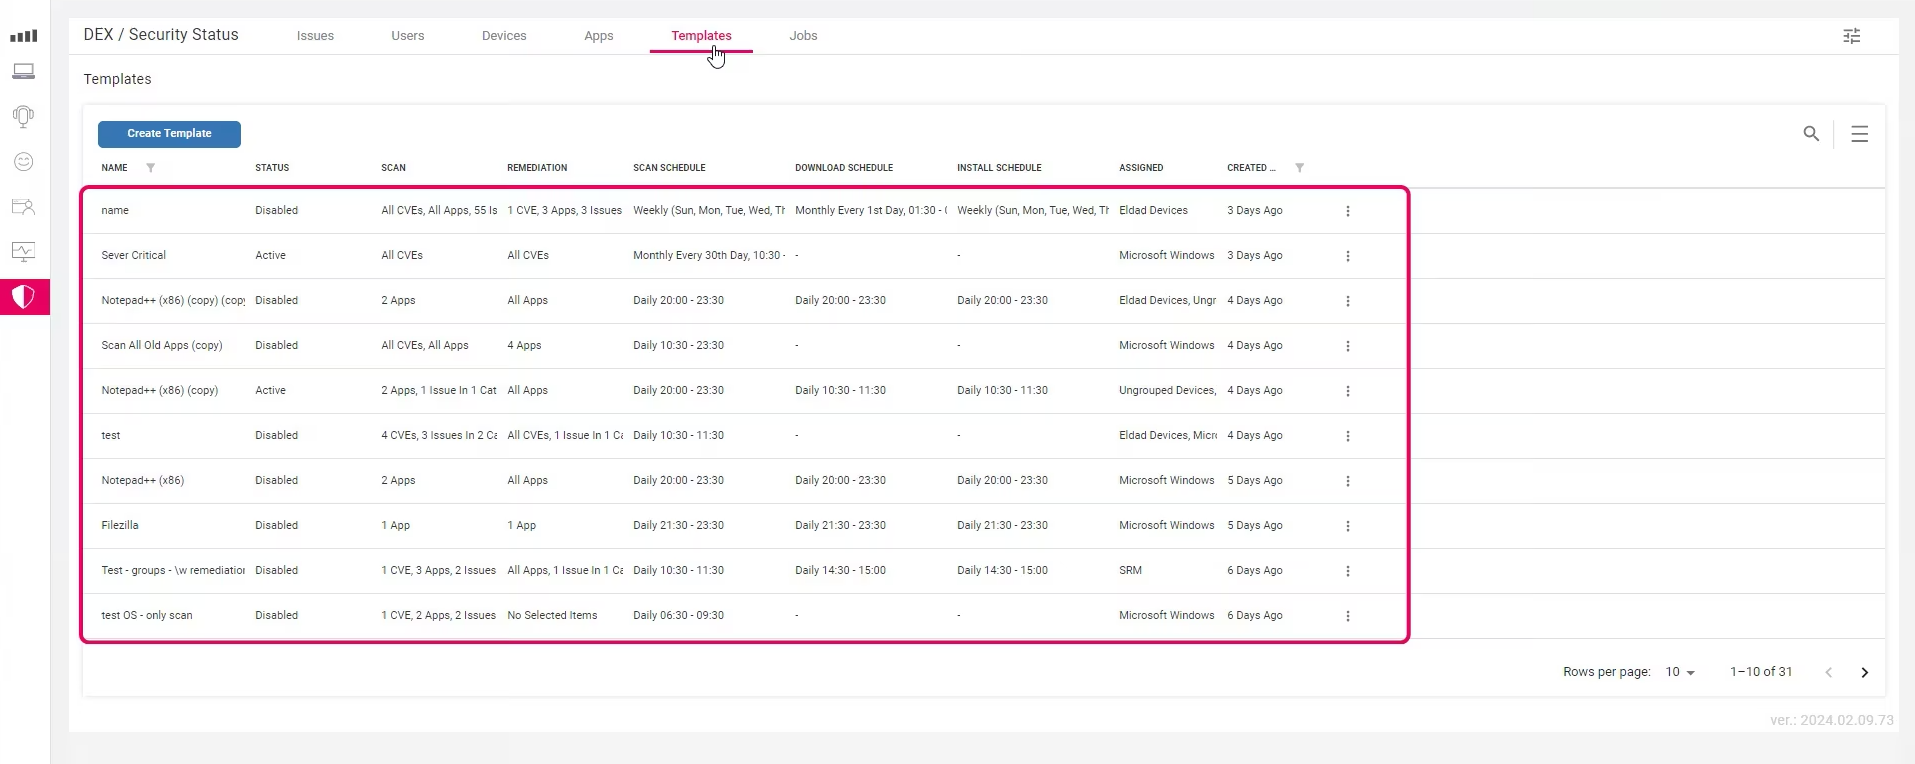
Task: Click 'test OS - only scan' template name
Action: point(147,616)
